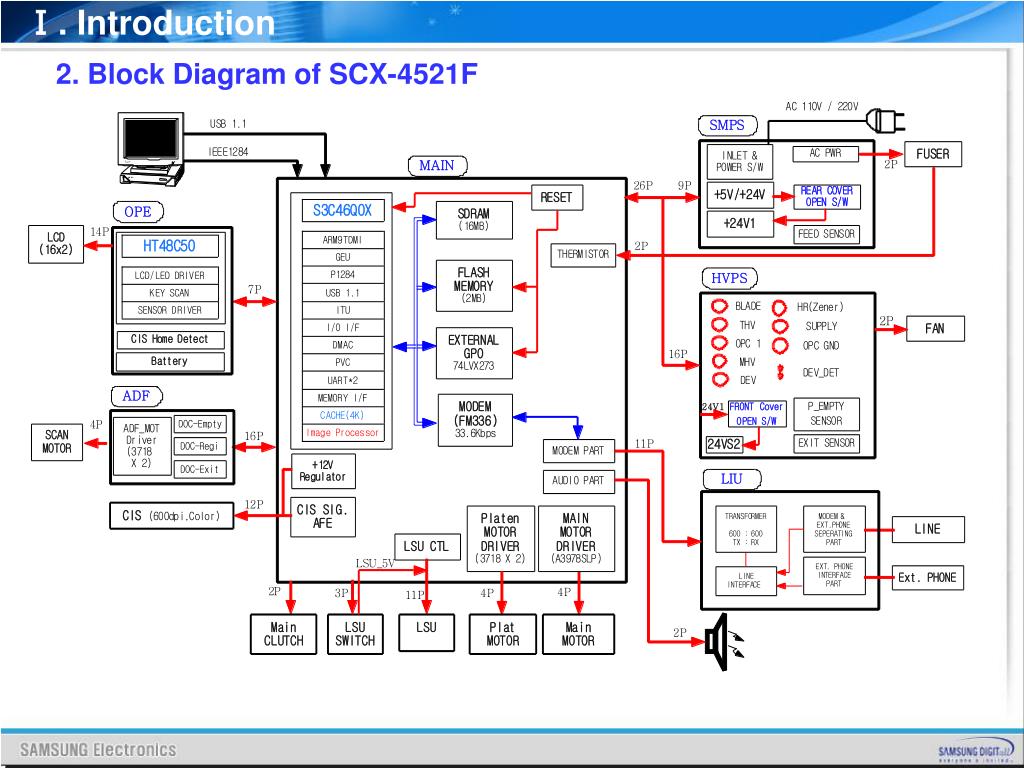Click the LCD (16x2) box
The width and height of the screenshot is (1024, 768).
click(56, 244)
